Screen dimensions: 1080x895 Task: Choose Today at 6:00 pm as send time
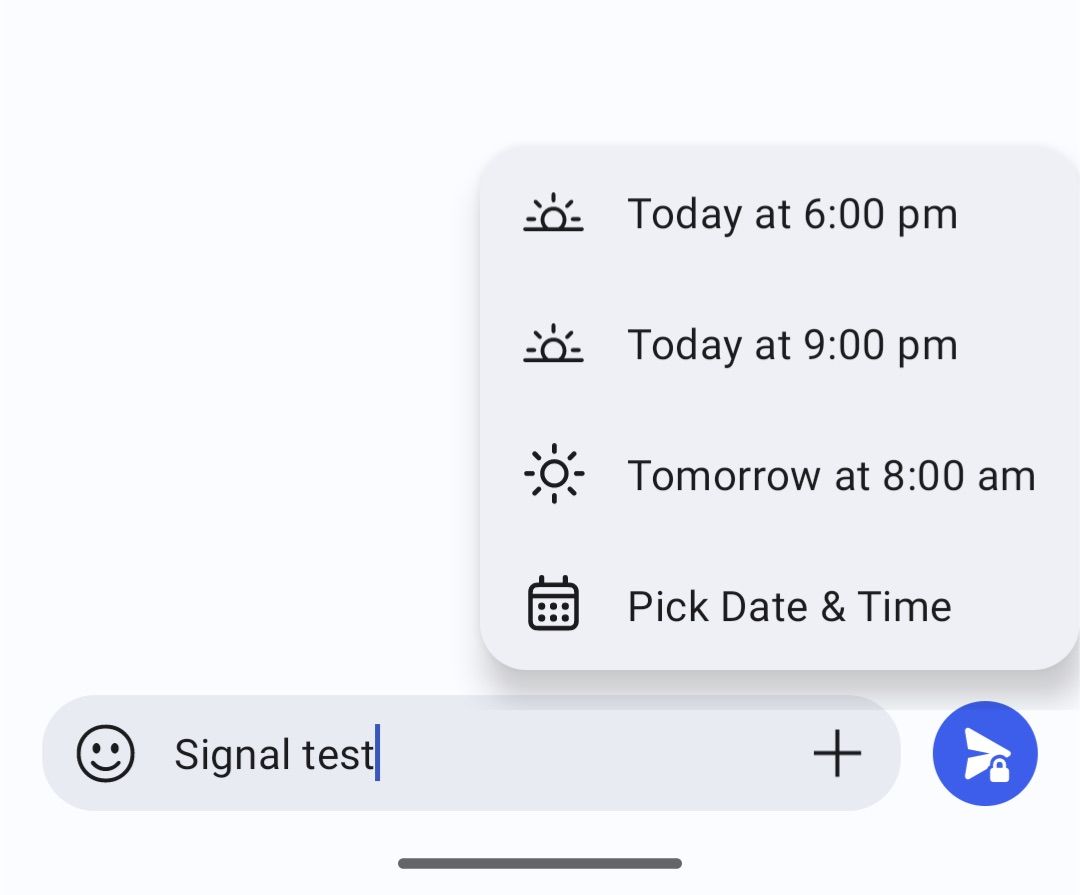[x=792, y=213]
